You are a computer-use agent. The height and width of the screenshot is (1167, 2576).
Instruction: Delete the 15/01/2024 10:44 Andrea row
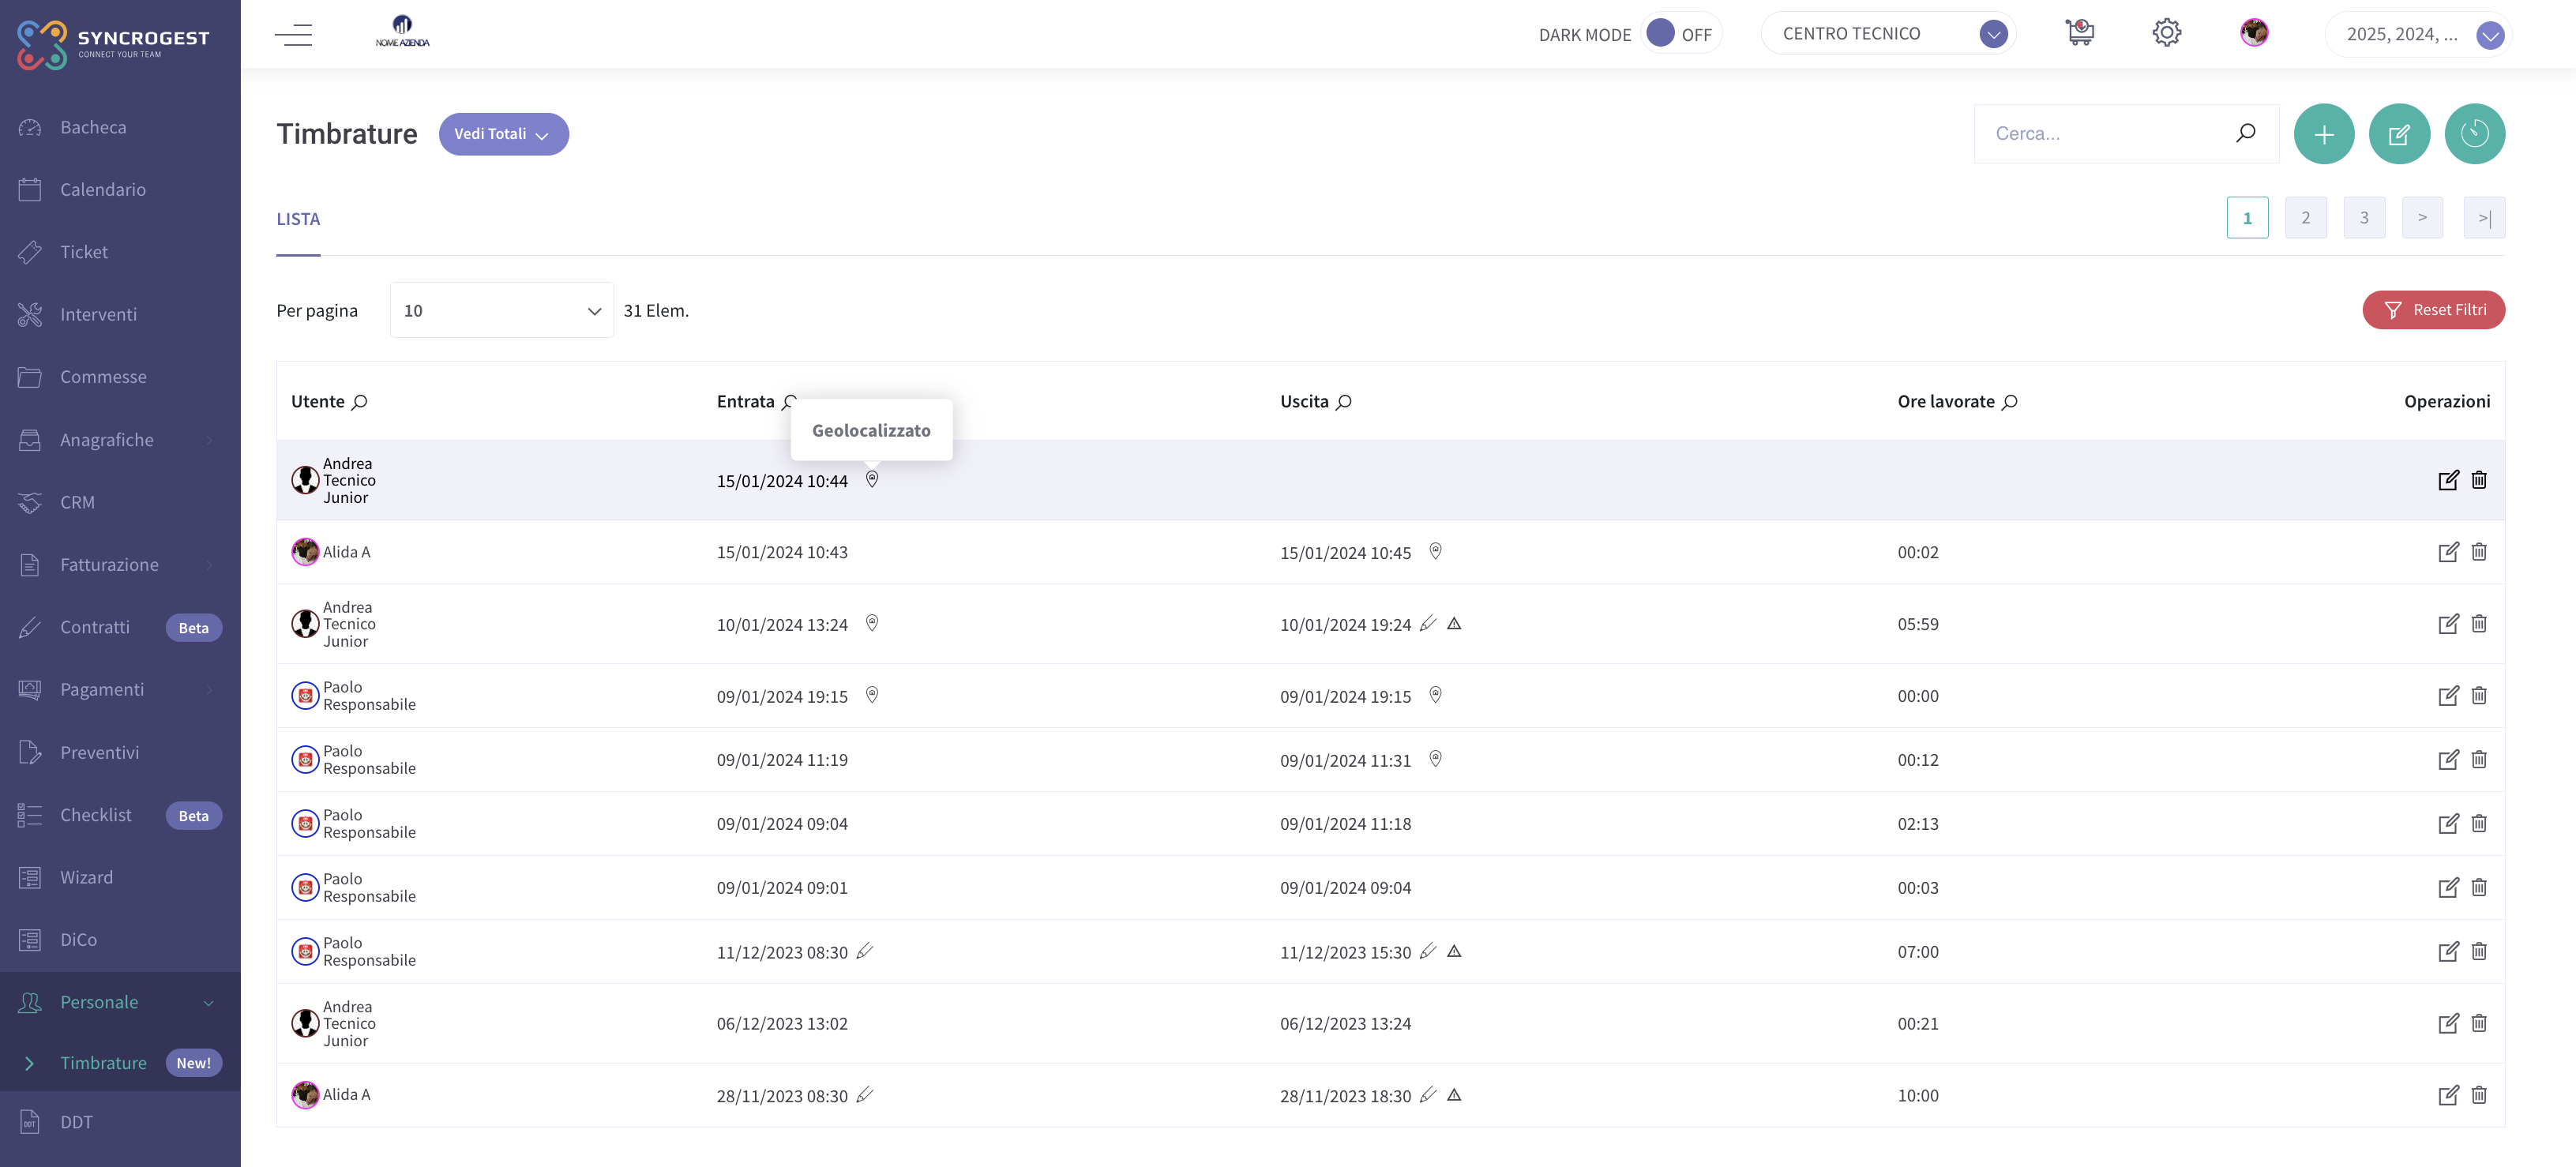2479,480
